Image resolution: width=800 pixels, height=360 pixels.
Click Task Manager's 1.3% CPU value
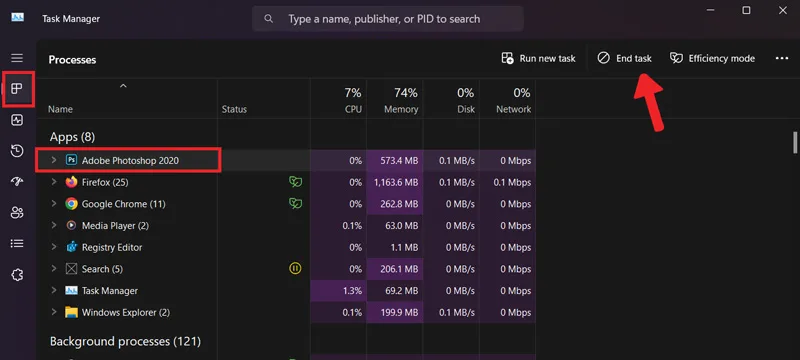pyautogui.click(x=352, y=291)
